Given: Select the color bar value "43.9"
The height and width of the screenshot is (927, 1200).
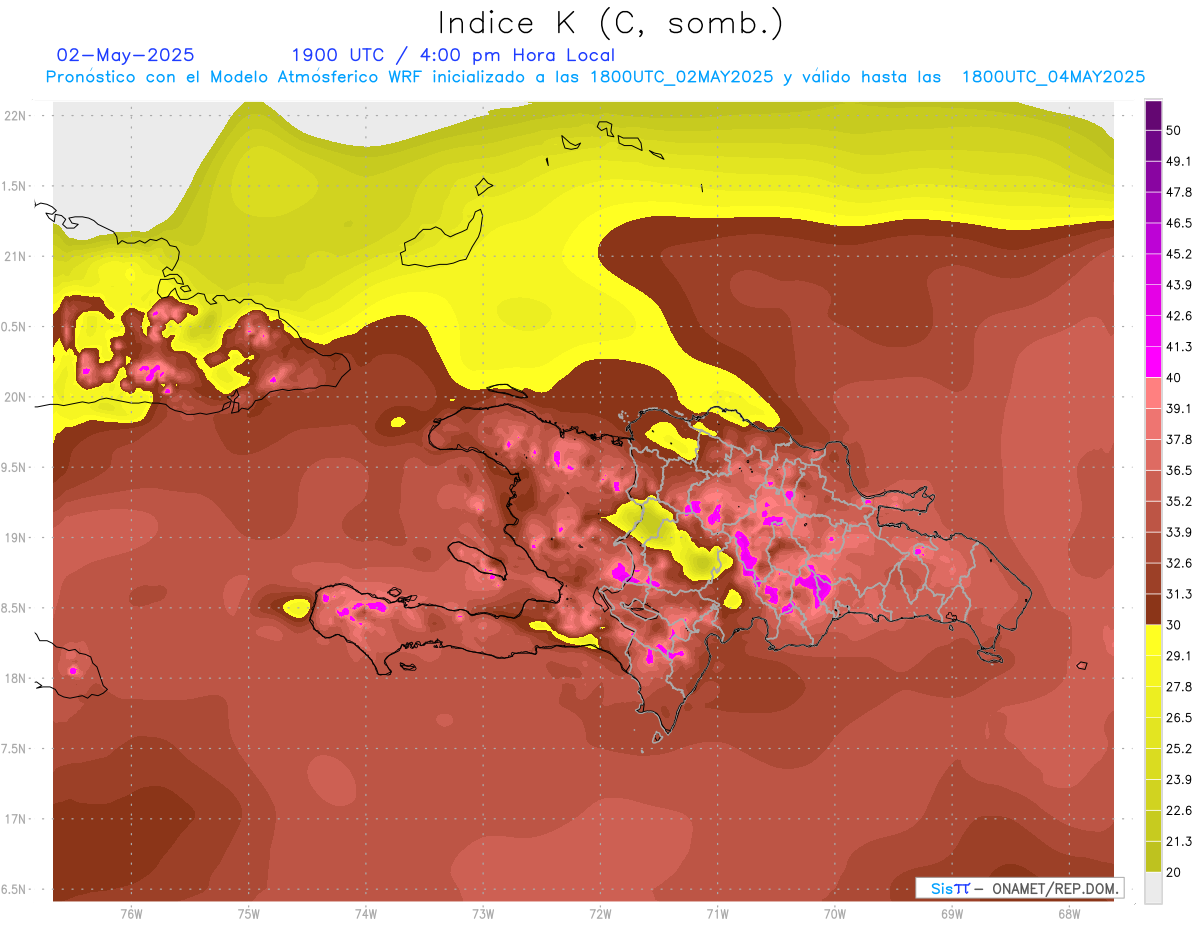Looking at the screenshot, I should coord(1179,285).
